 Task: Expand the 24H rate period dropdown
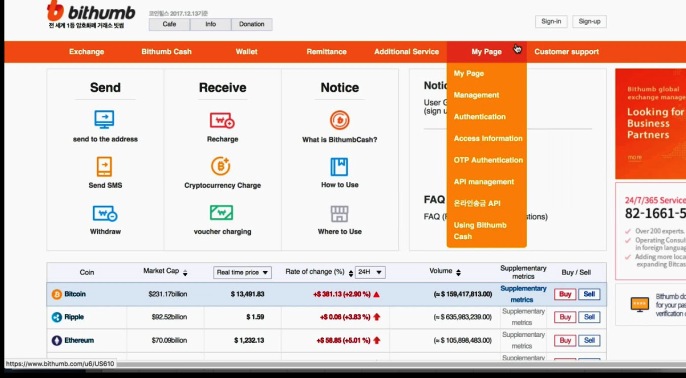370,272
